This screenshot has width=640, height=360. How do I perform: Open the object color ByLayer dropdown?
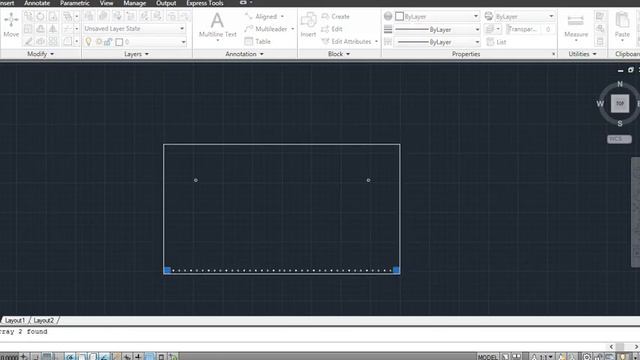click(x=476, y=16)
